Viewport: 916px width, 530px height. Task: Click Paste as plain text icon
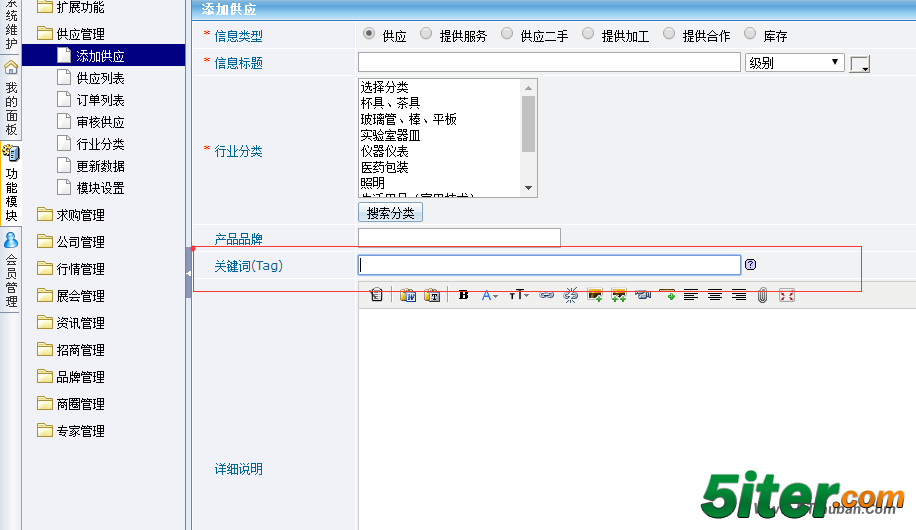432,295
